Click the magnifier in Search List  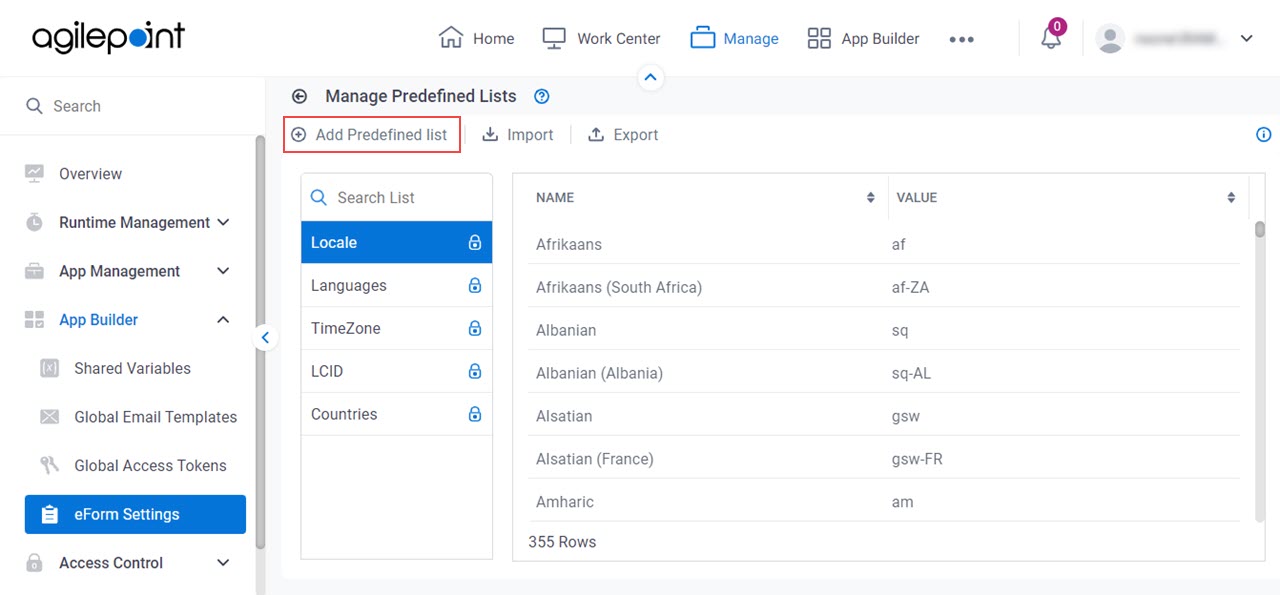pyautogui.click(x=319, y=197)
